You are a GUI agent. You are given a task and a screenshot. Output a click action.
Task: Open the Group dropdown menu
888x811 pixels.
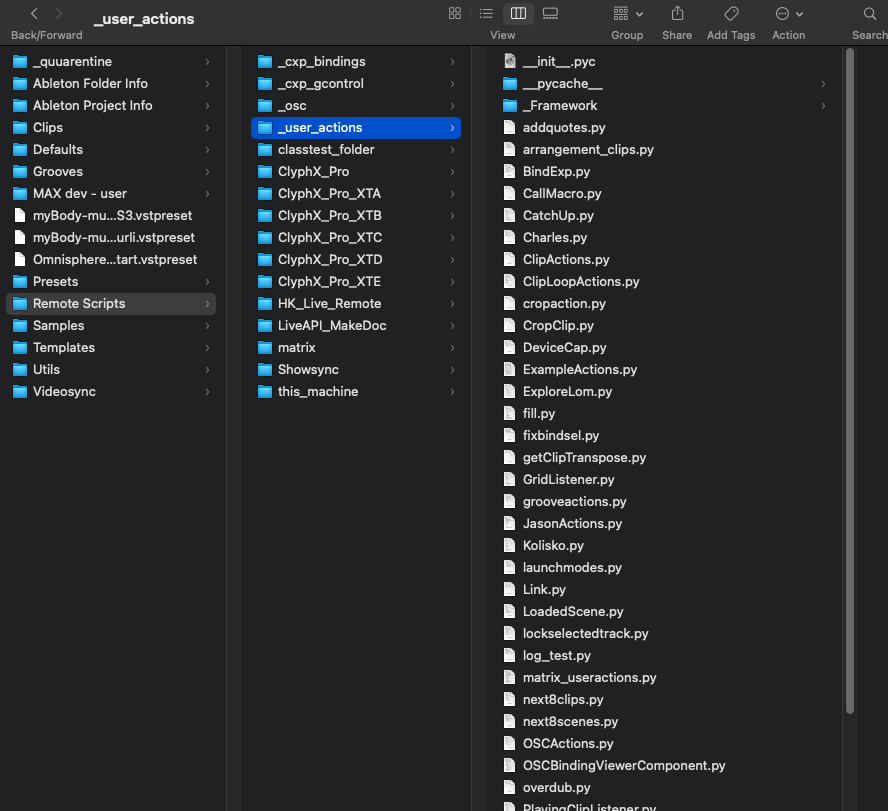627,14
